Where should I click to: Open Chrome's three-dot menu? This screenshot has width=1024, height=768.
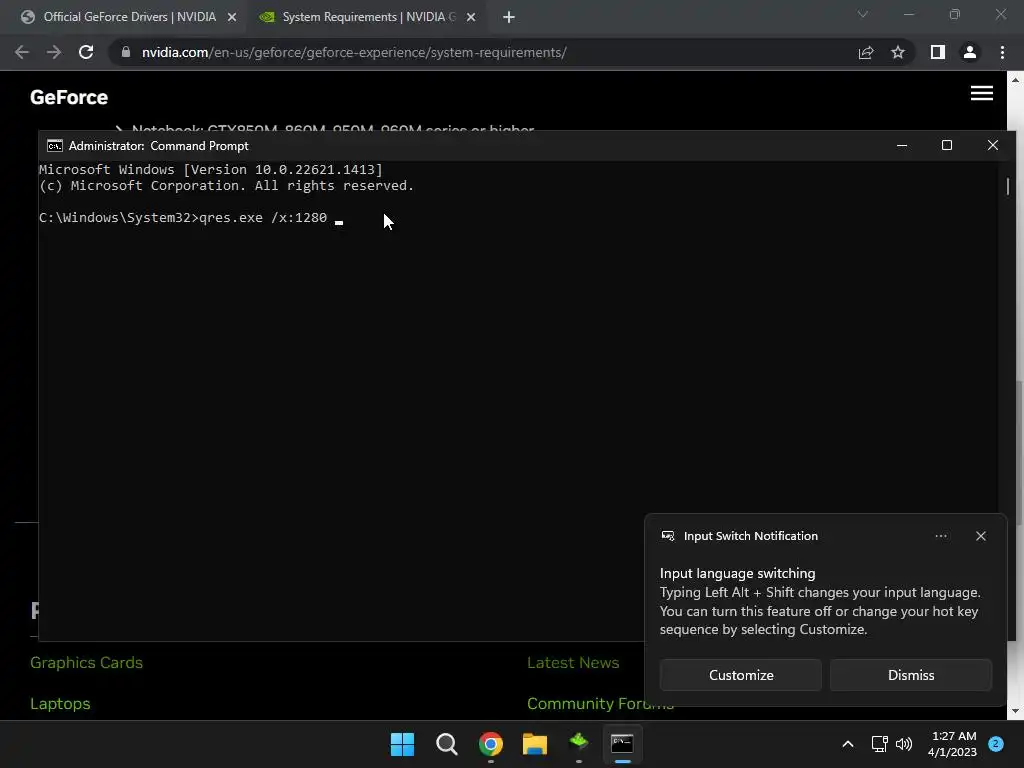1002,52
